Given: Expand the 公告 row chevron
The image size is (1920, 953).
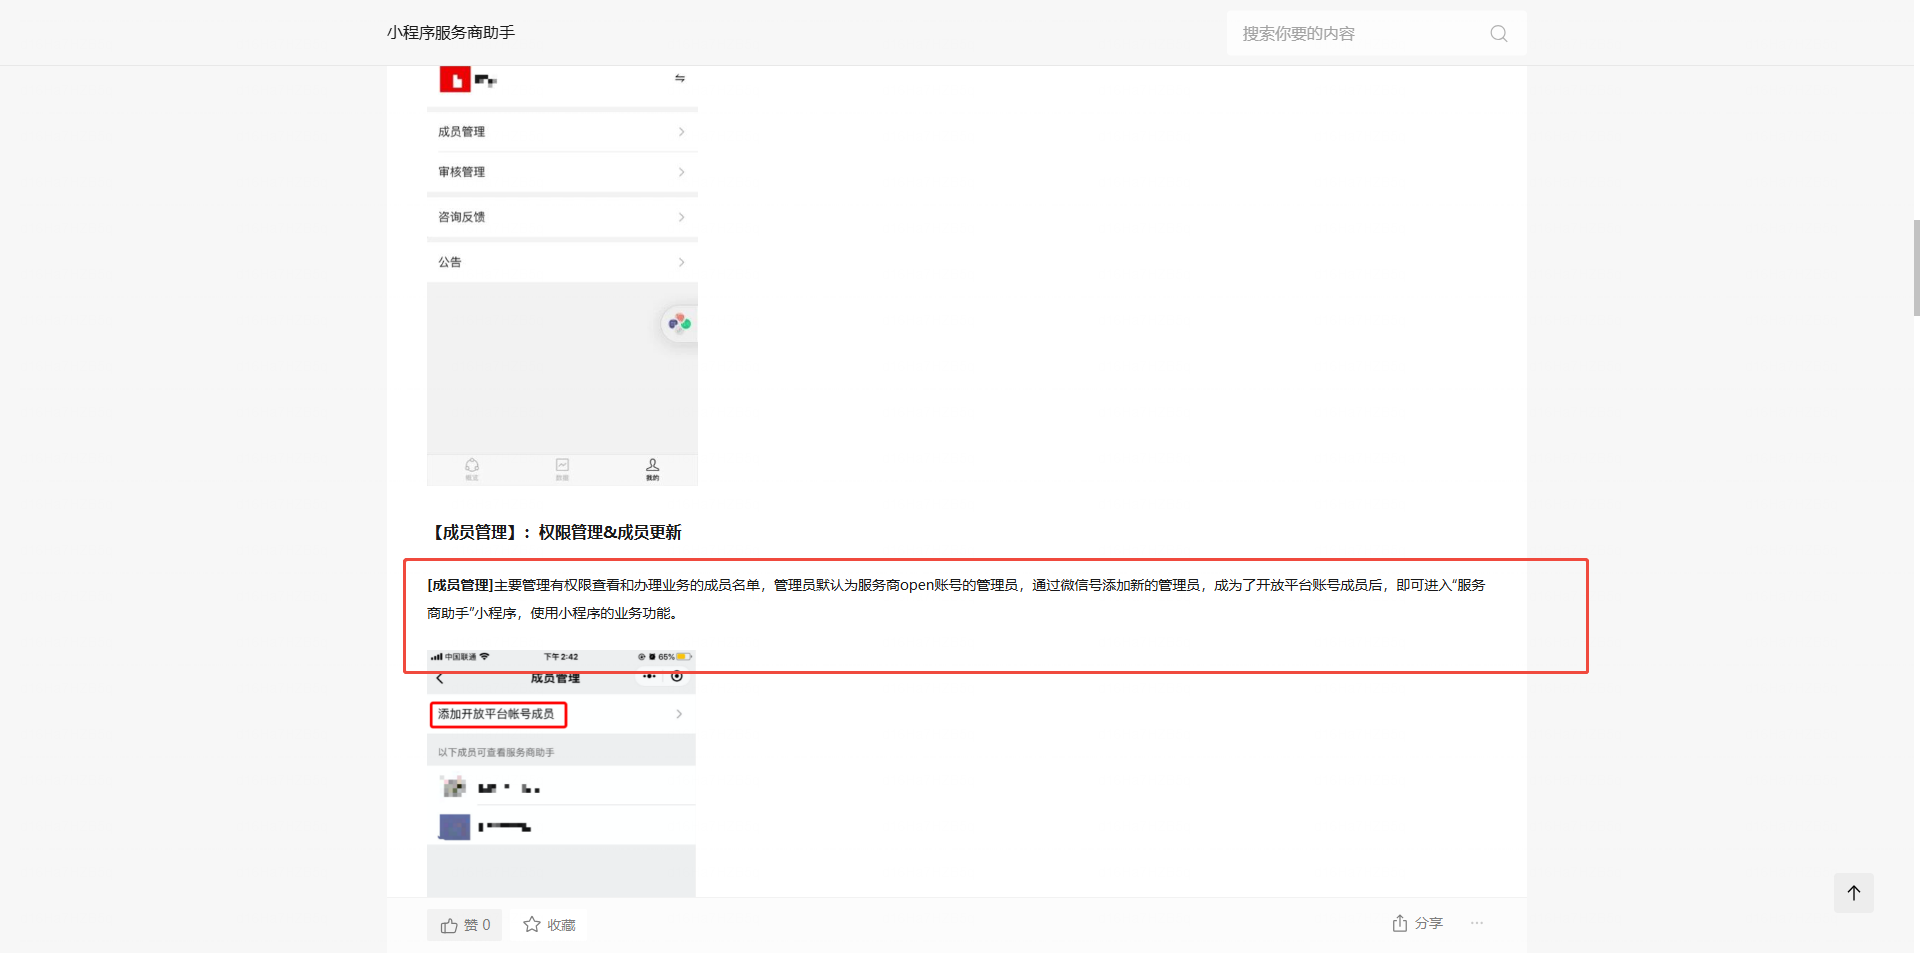Looking at the screenshot, I should (x=681, y=262).
